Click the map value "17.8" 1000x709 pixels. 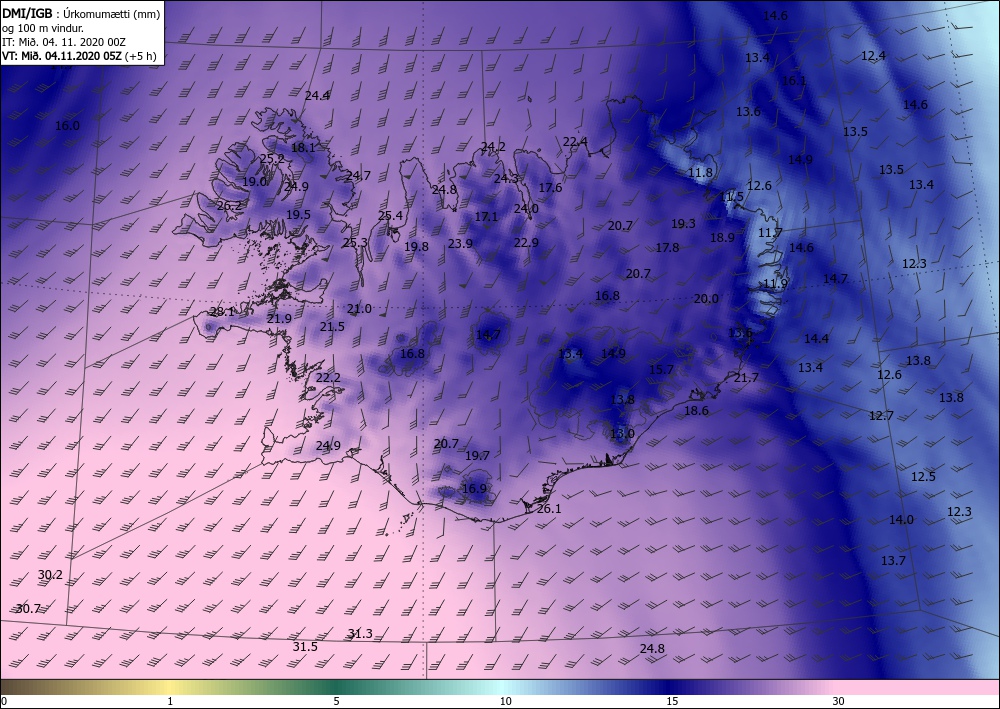pyautogui.click(x=667, y=247)
